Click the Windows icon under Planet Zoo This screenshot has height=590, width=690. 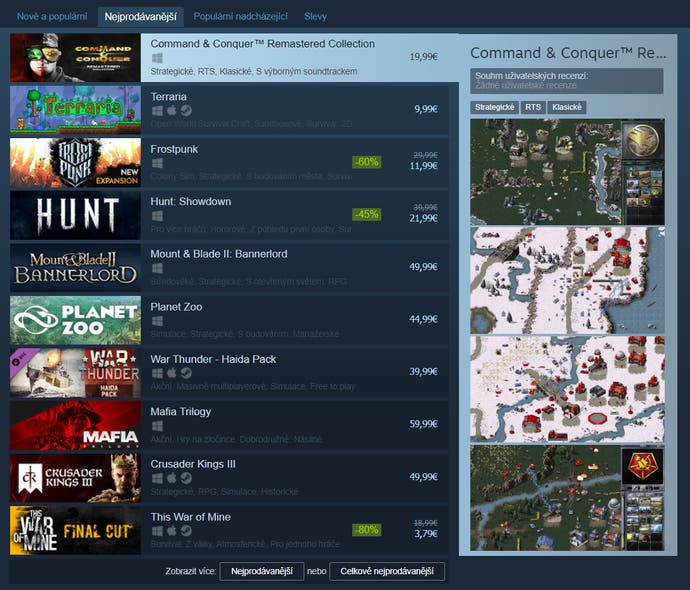point(157,321)
